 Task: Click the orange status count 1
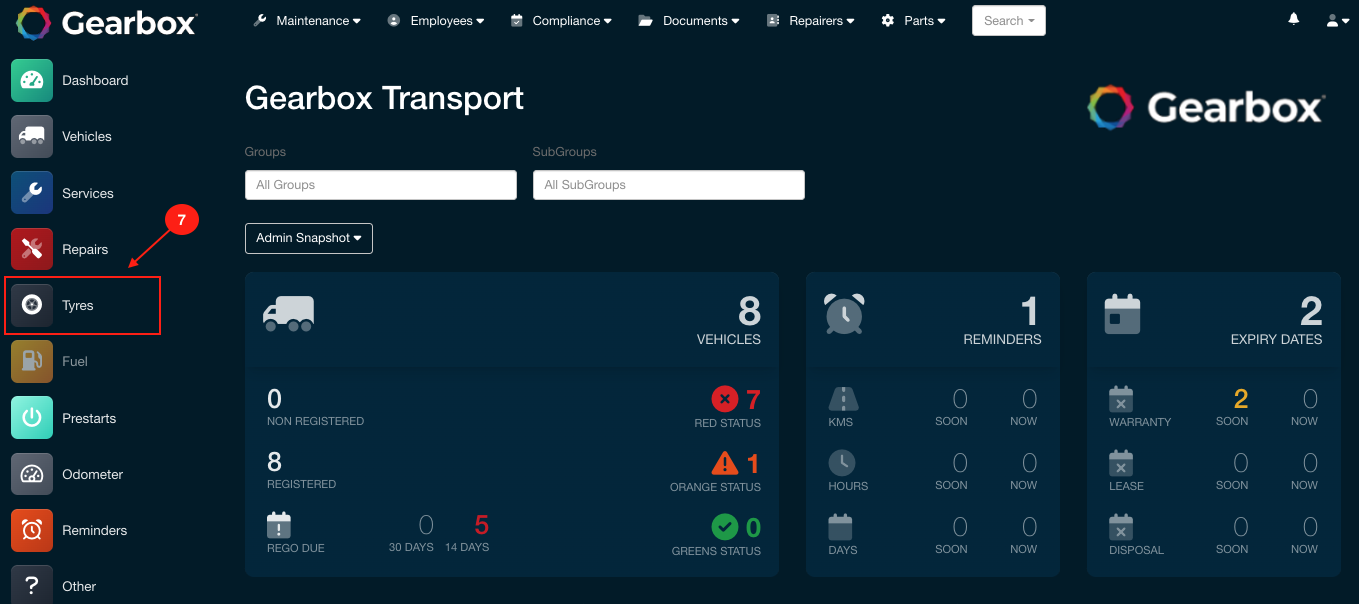[753, 464]
